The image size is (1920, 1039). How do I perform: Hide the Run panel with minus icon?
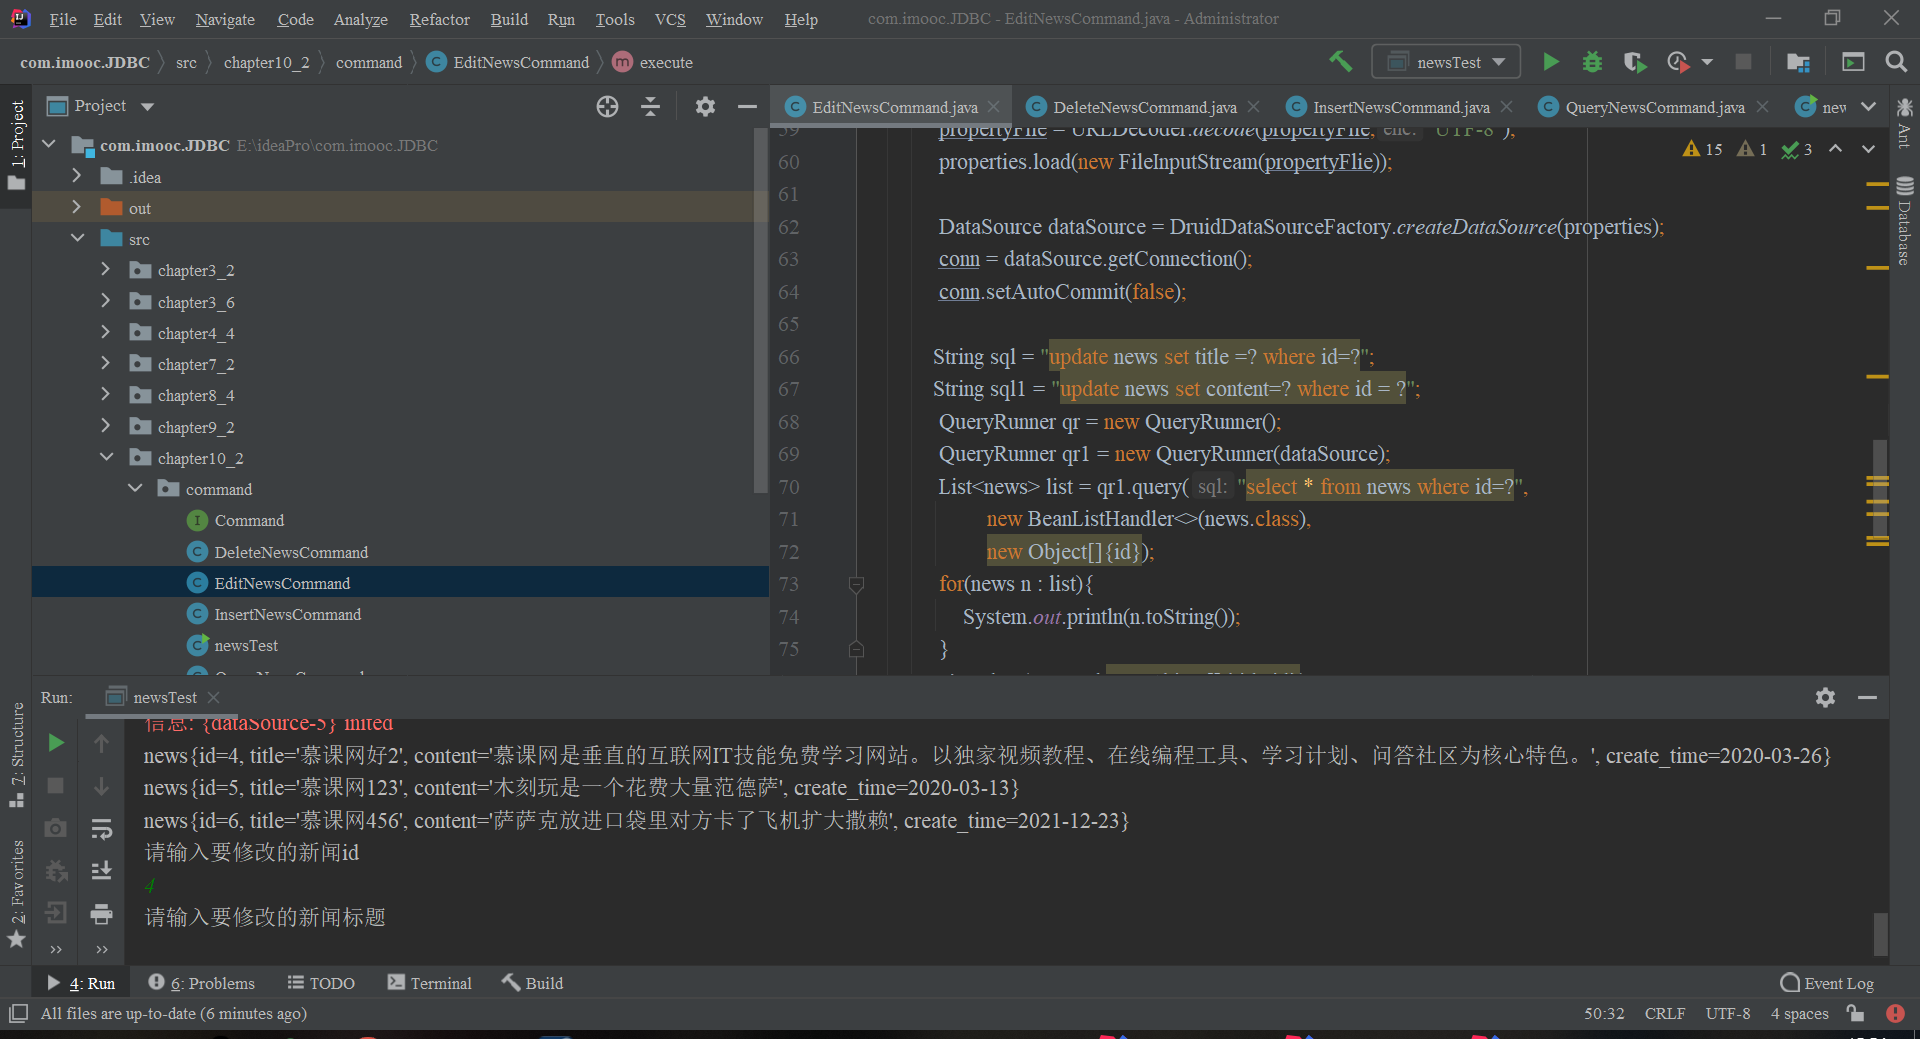click(x=1867, y=697)
